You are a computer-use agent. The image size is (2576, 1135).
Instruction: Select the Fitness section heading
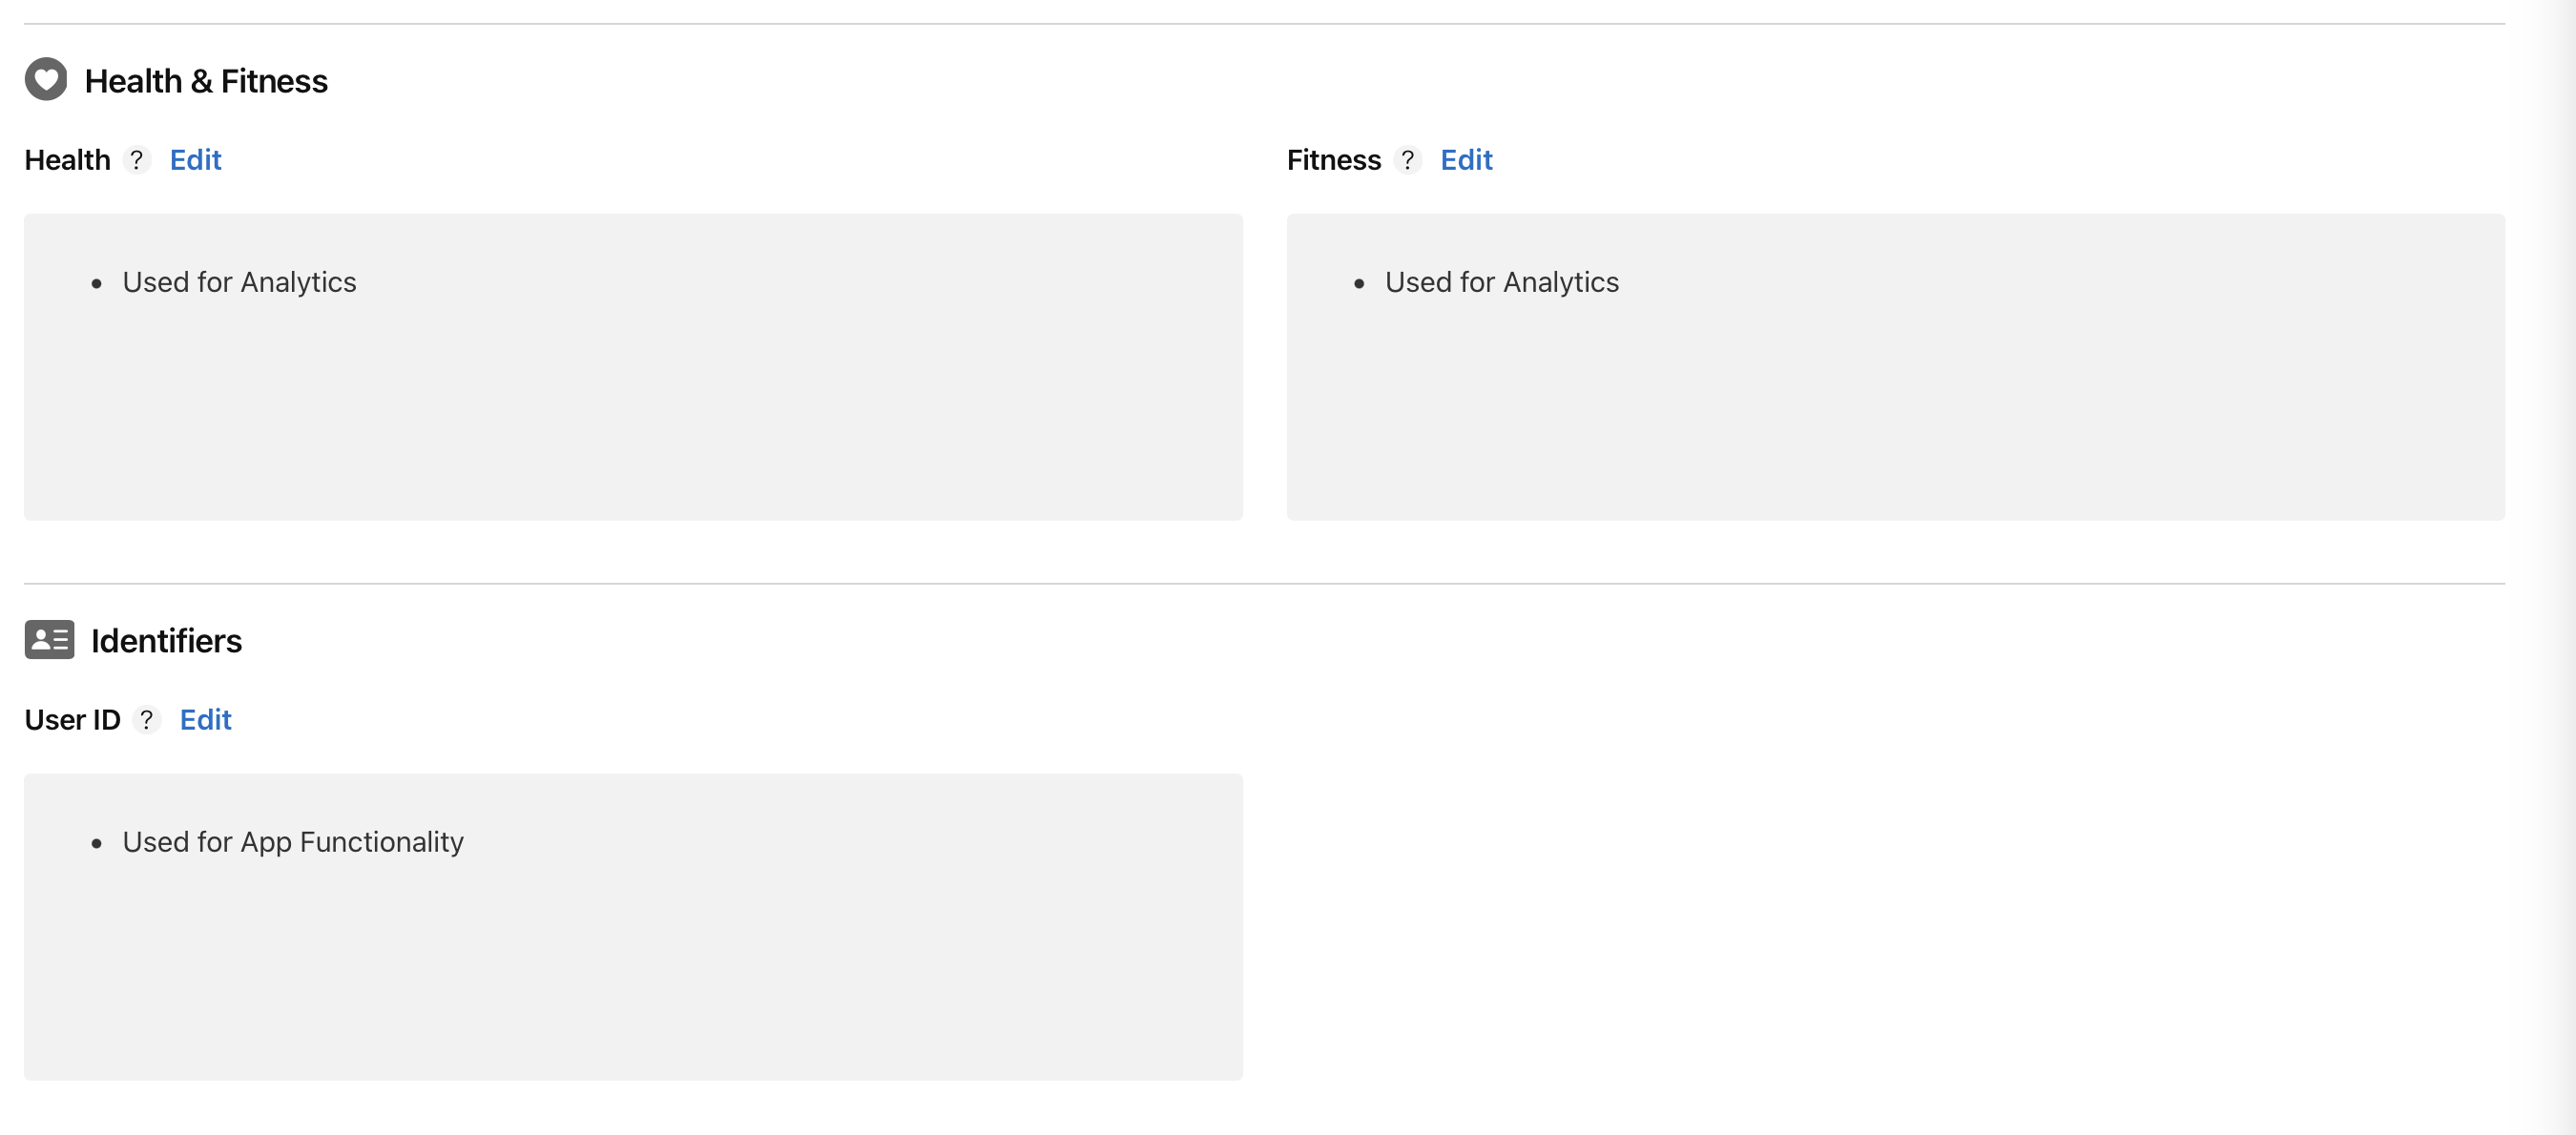point(1334,159)
